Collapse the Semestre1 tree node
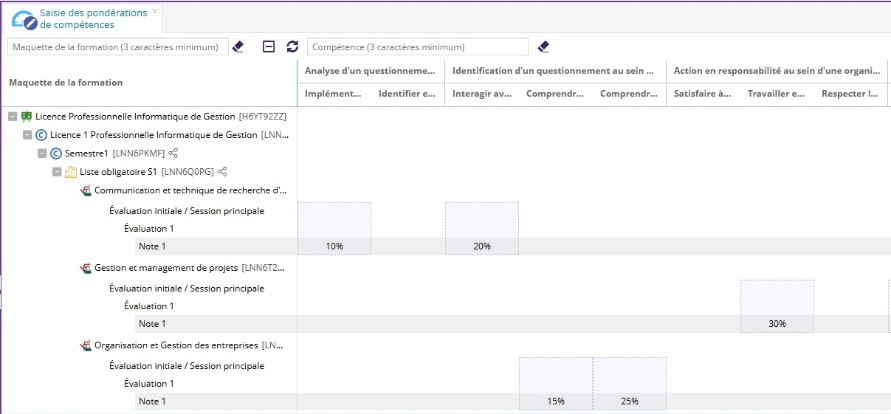Viewport: 891px width, 414px height. click(x=42, y=153)
